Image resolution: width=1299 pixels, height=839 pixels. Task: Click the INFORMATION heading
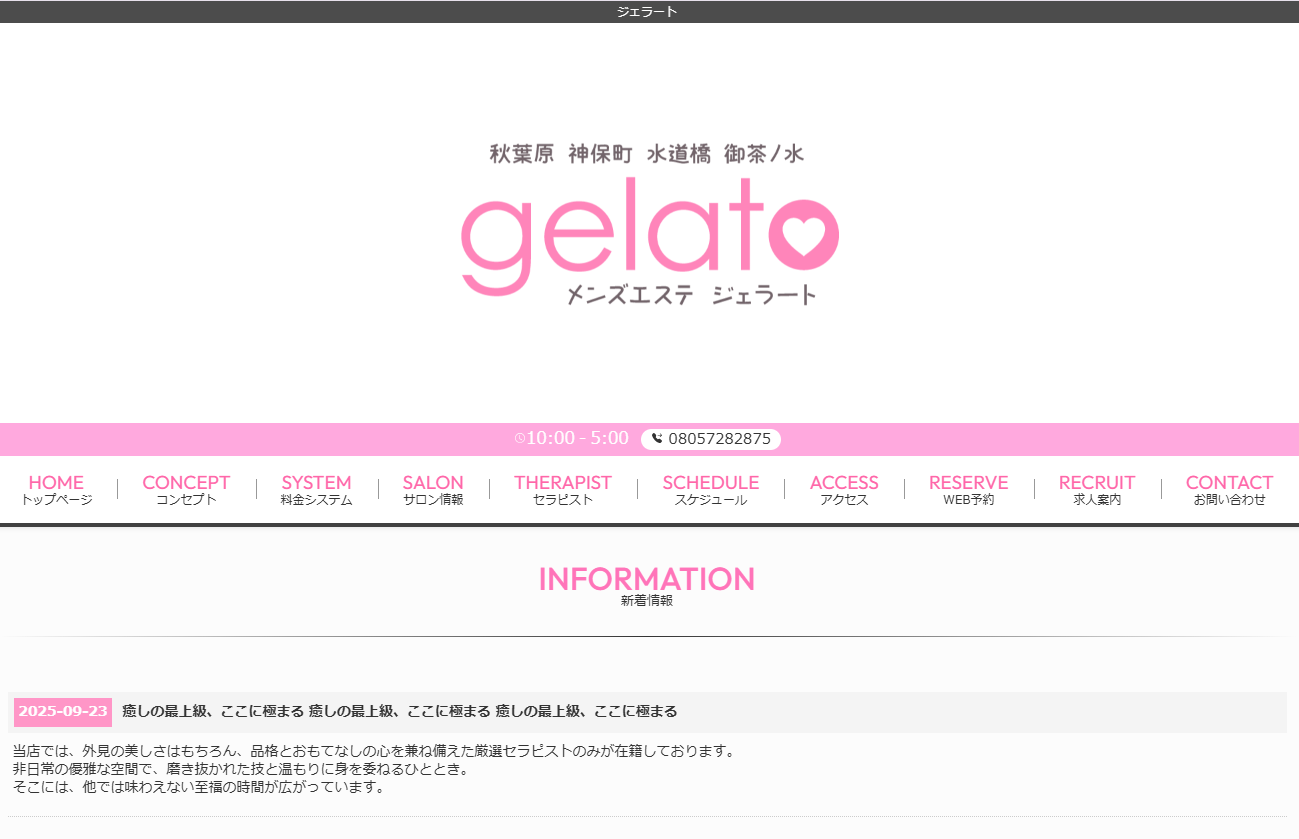pos(647,579)
